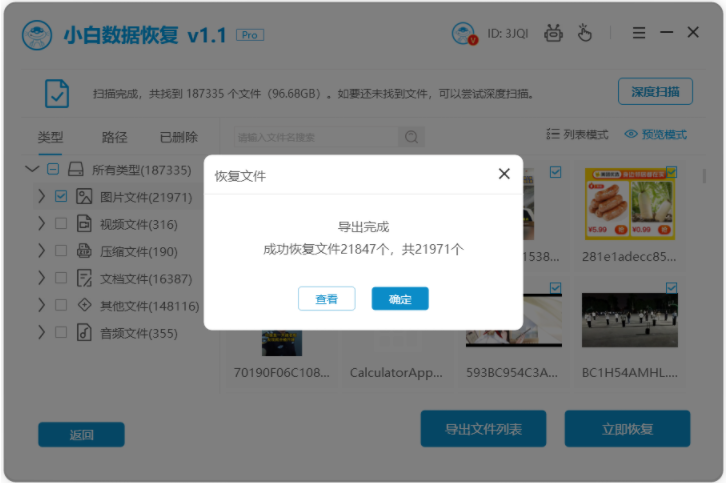Click the 立即恢复 button
Viewport: 726px width, 485px height.
627,429
